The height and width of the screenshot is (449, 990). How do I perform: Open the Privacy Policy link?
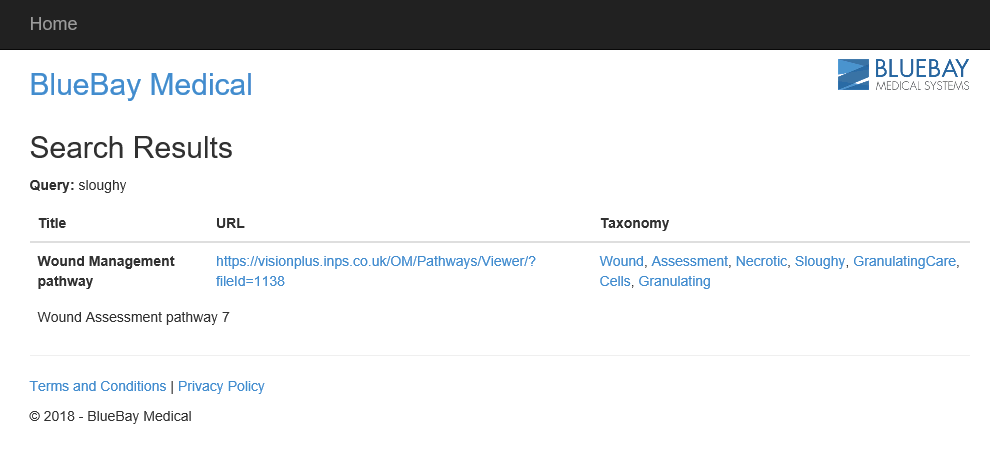click(221, 386)
